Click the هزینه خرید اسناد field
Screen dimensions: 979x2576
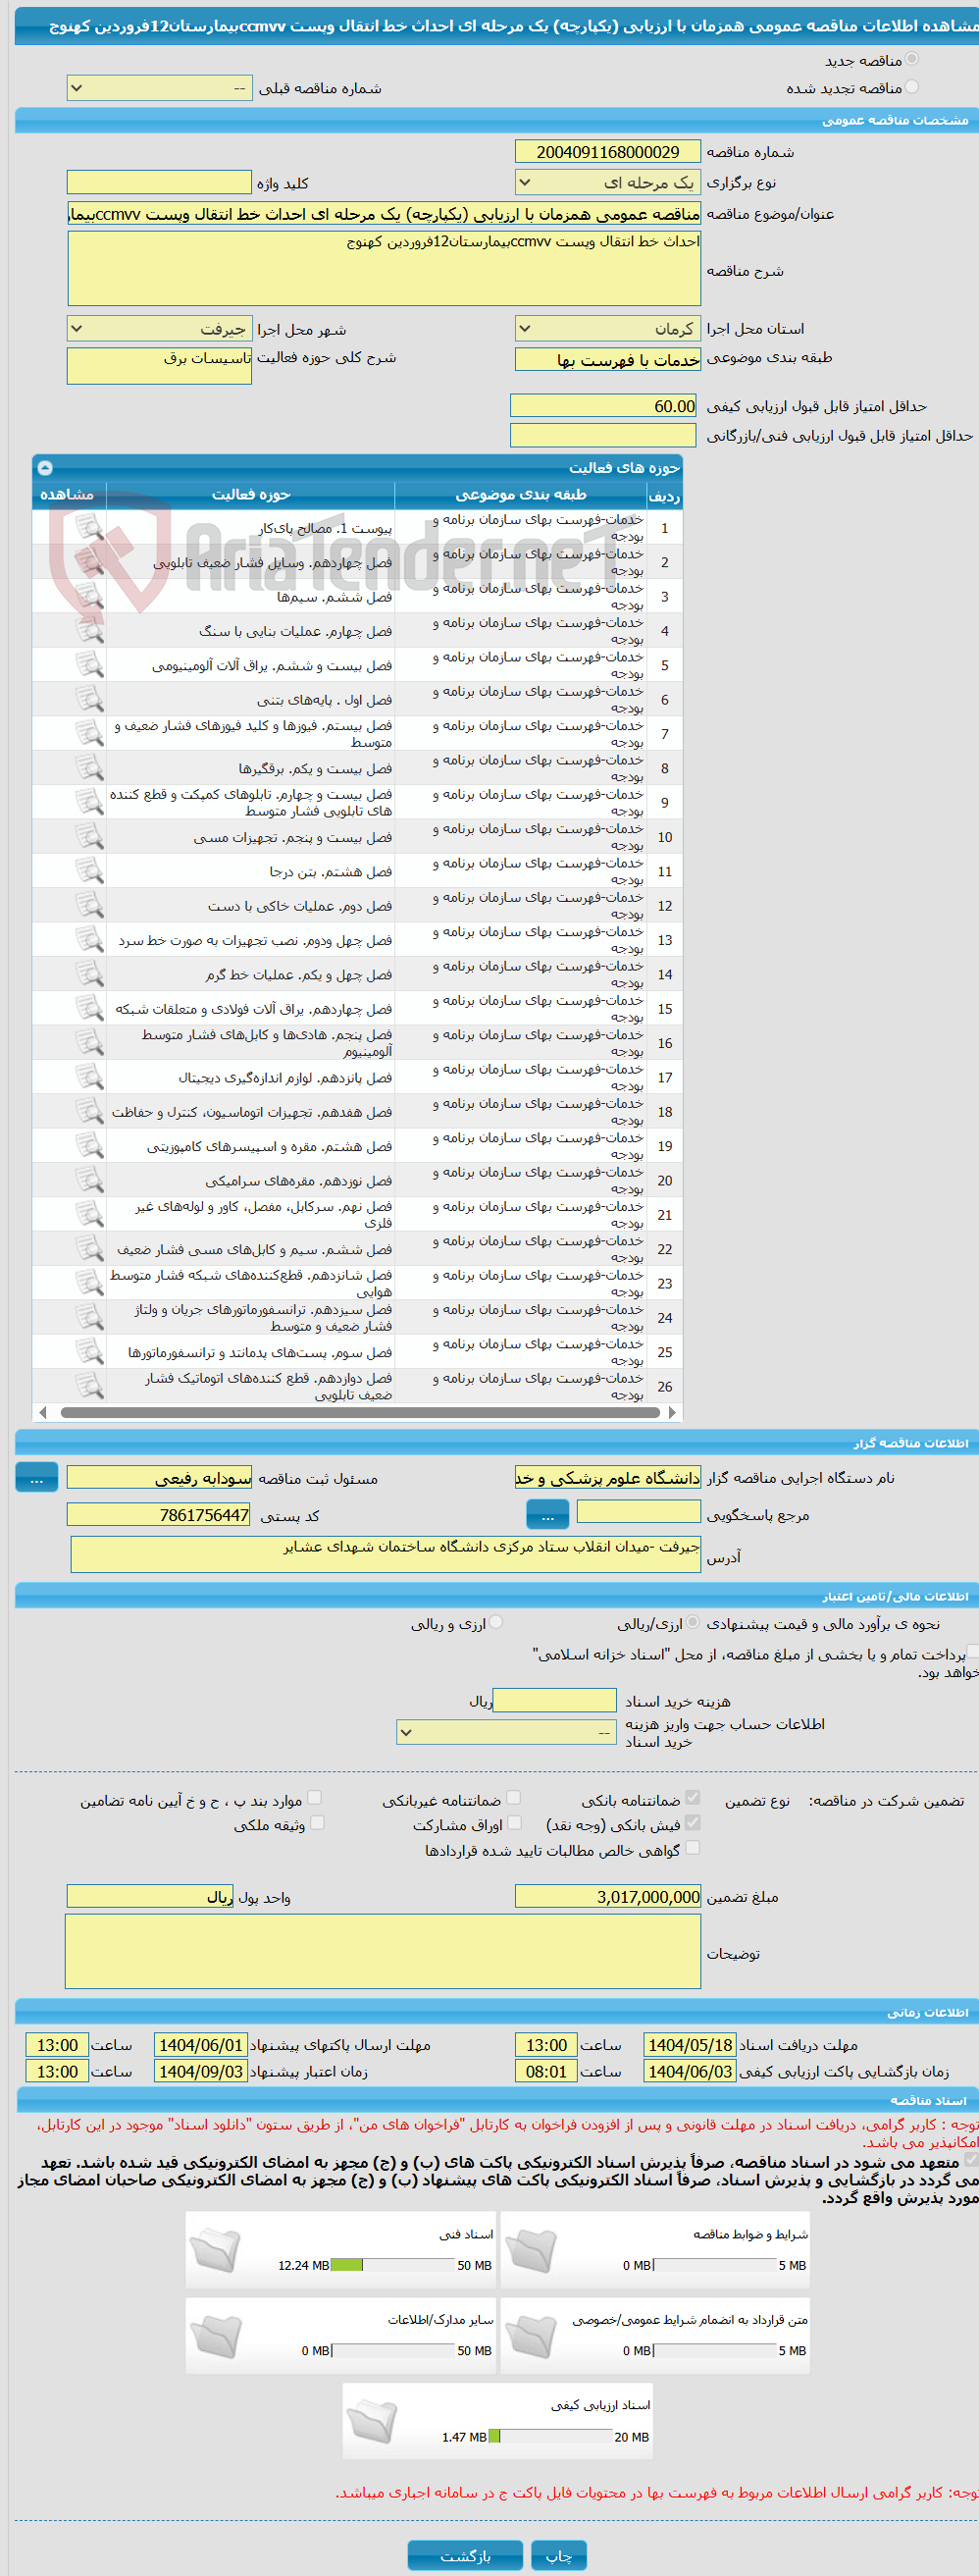coord(555,1700)
